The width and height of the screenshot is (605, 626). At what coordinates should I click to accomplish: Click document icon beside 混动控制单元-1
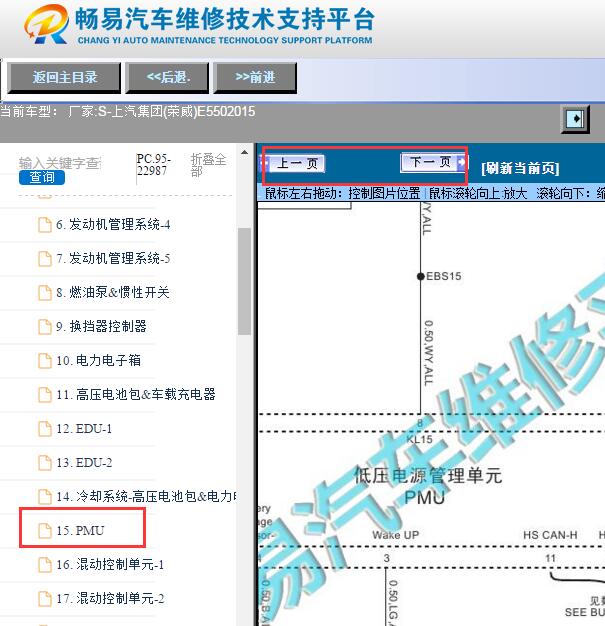[x=45, y=565]
